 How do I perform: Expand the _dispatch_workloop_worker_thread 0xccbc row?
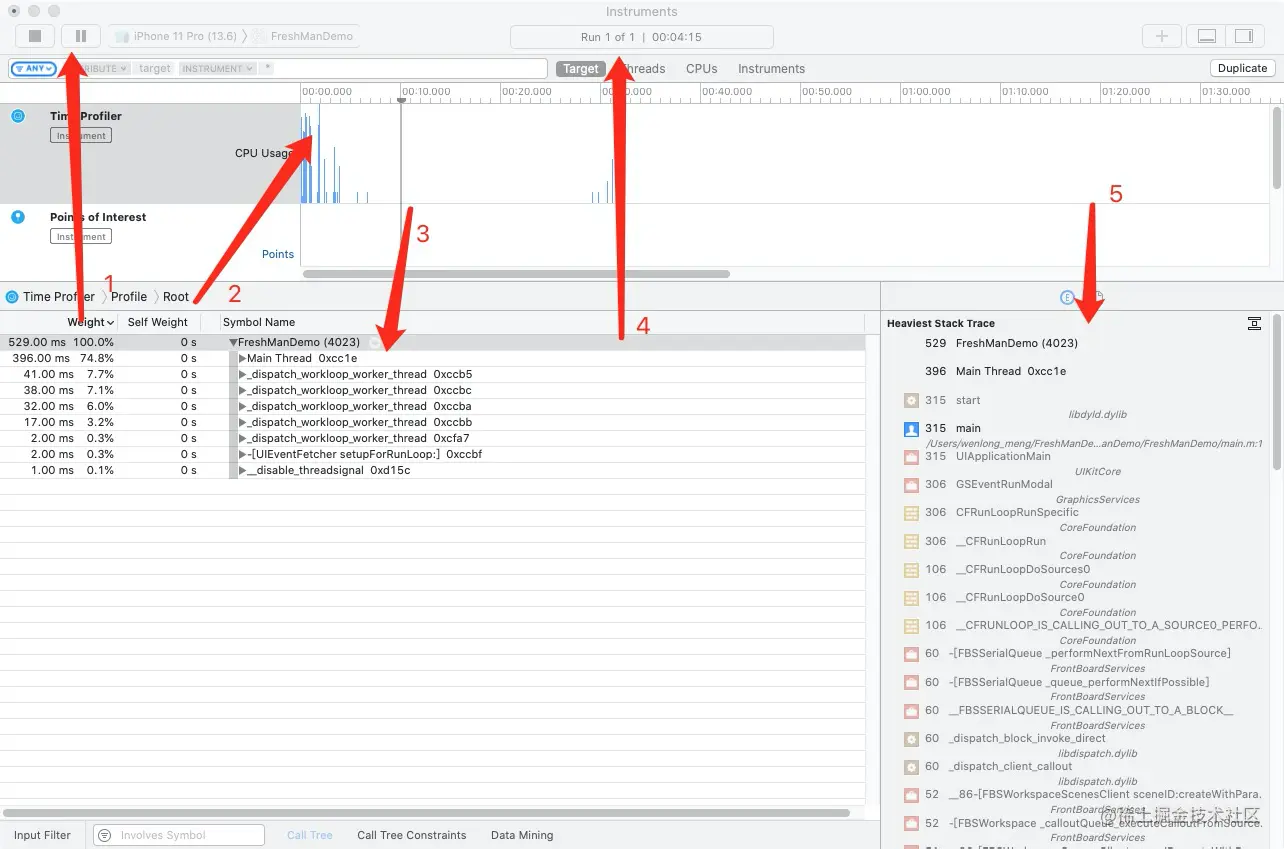pos(243,390)
